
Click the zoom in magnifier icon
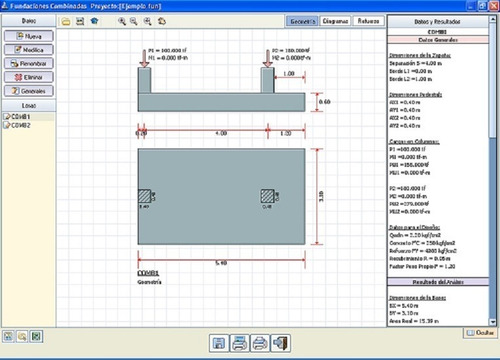(122, 21)
